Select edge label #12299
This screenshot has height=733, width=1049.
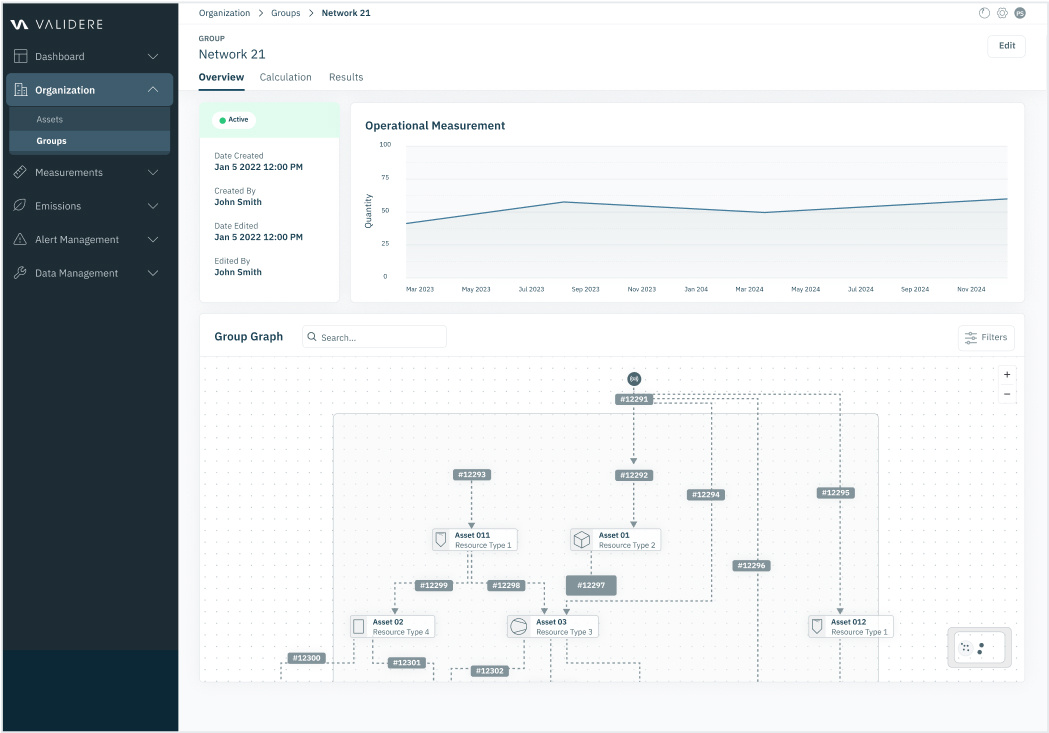(434, 585)
